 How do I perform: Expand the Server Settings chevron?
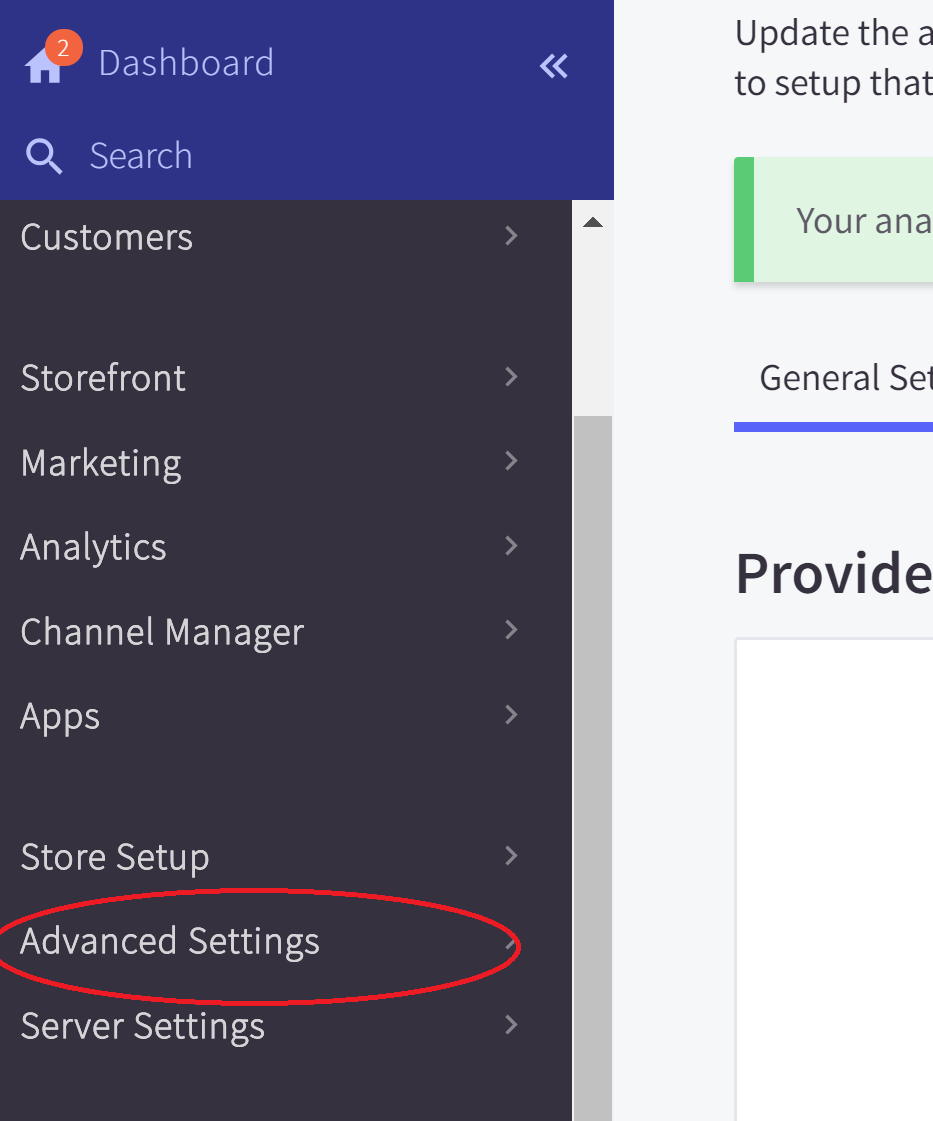pyautogui.click(x=511, y=1025)
